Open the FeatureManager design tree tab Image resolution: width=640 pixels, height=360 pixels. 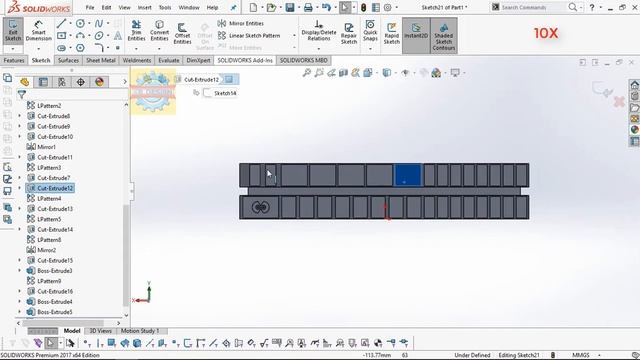[x=24, y=82]
